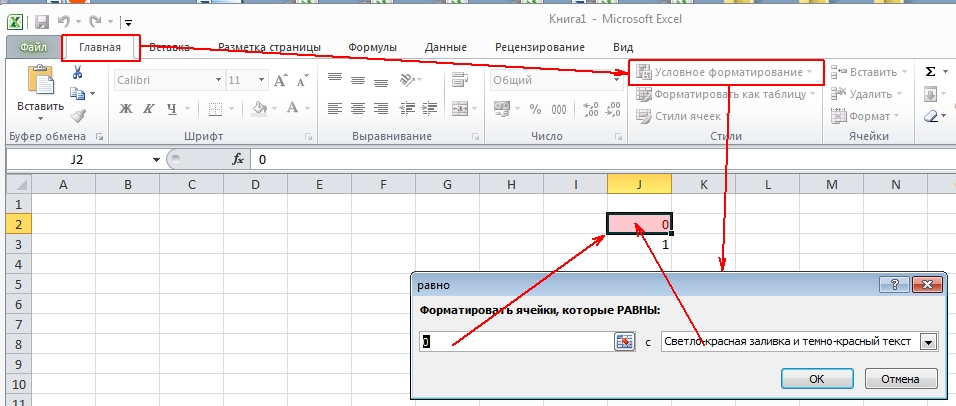956x406 pixels.
Task: Click the percent style icon
Action: coord(534,109)
